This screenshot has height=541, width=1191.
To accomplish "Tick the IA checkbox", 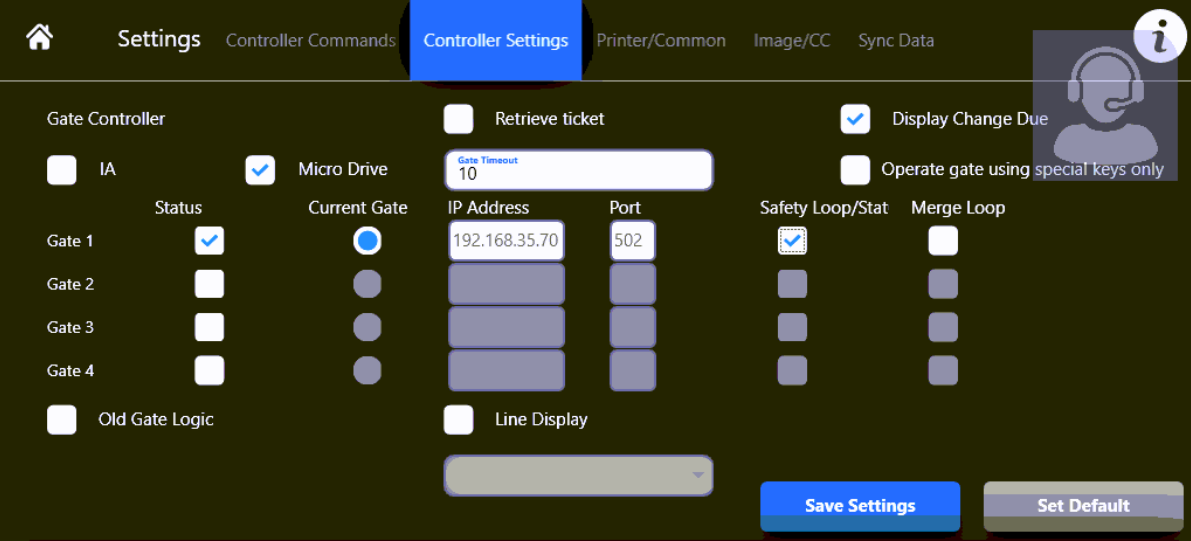I will pos(62,170).
